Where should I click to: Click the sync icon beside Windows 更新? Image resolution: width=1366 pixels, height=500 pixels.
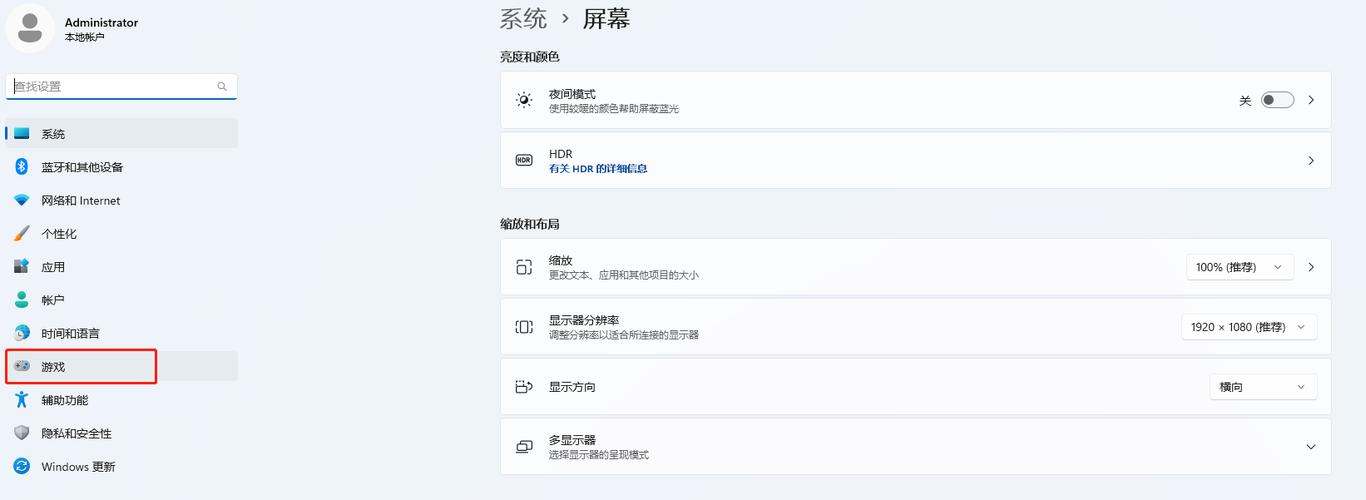(22, 466)
